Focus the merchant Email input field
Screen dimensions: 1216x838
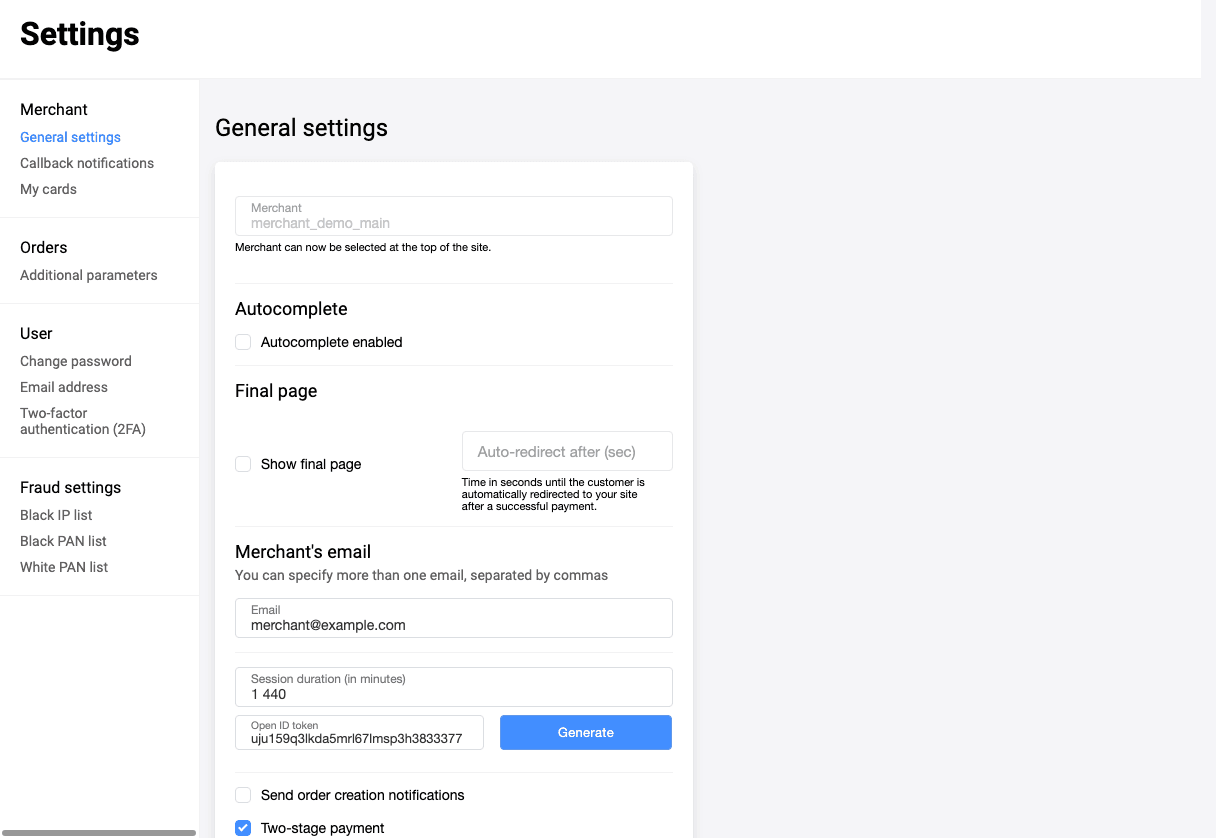pos(453,624)
